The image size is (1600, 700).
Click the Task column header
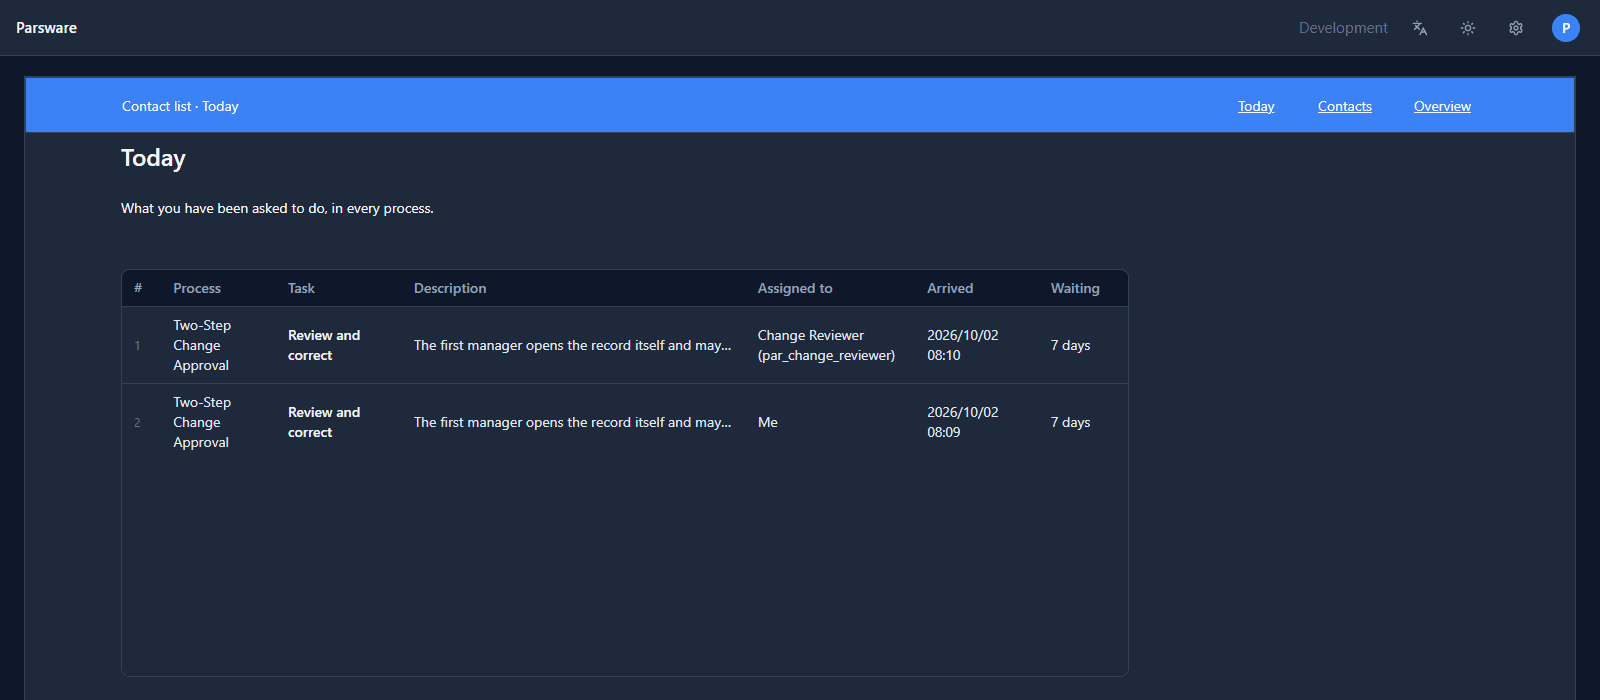(301, 288)
